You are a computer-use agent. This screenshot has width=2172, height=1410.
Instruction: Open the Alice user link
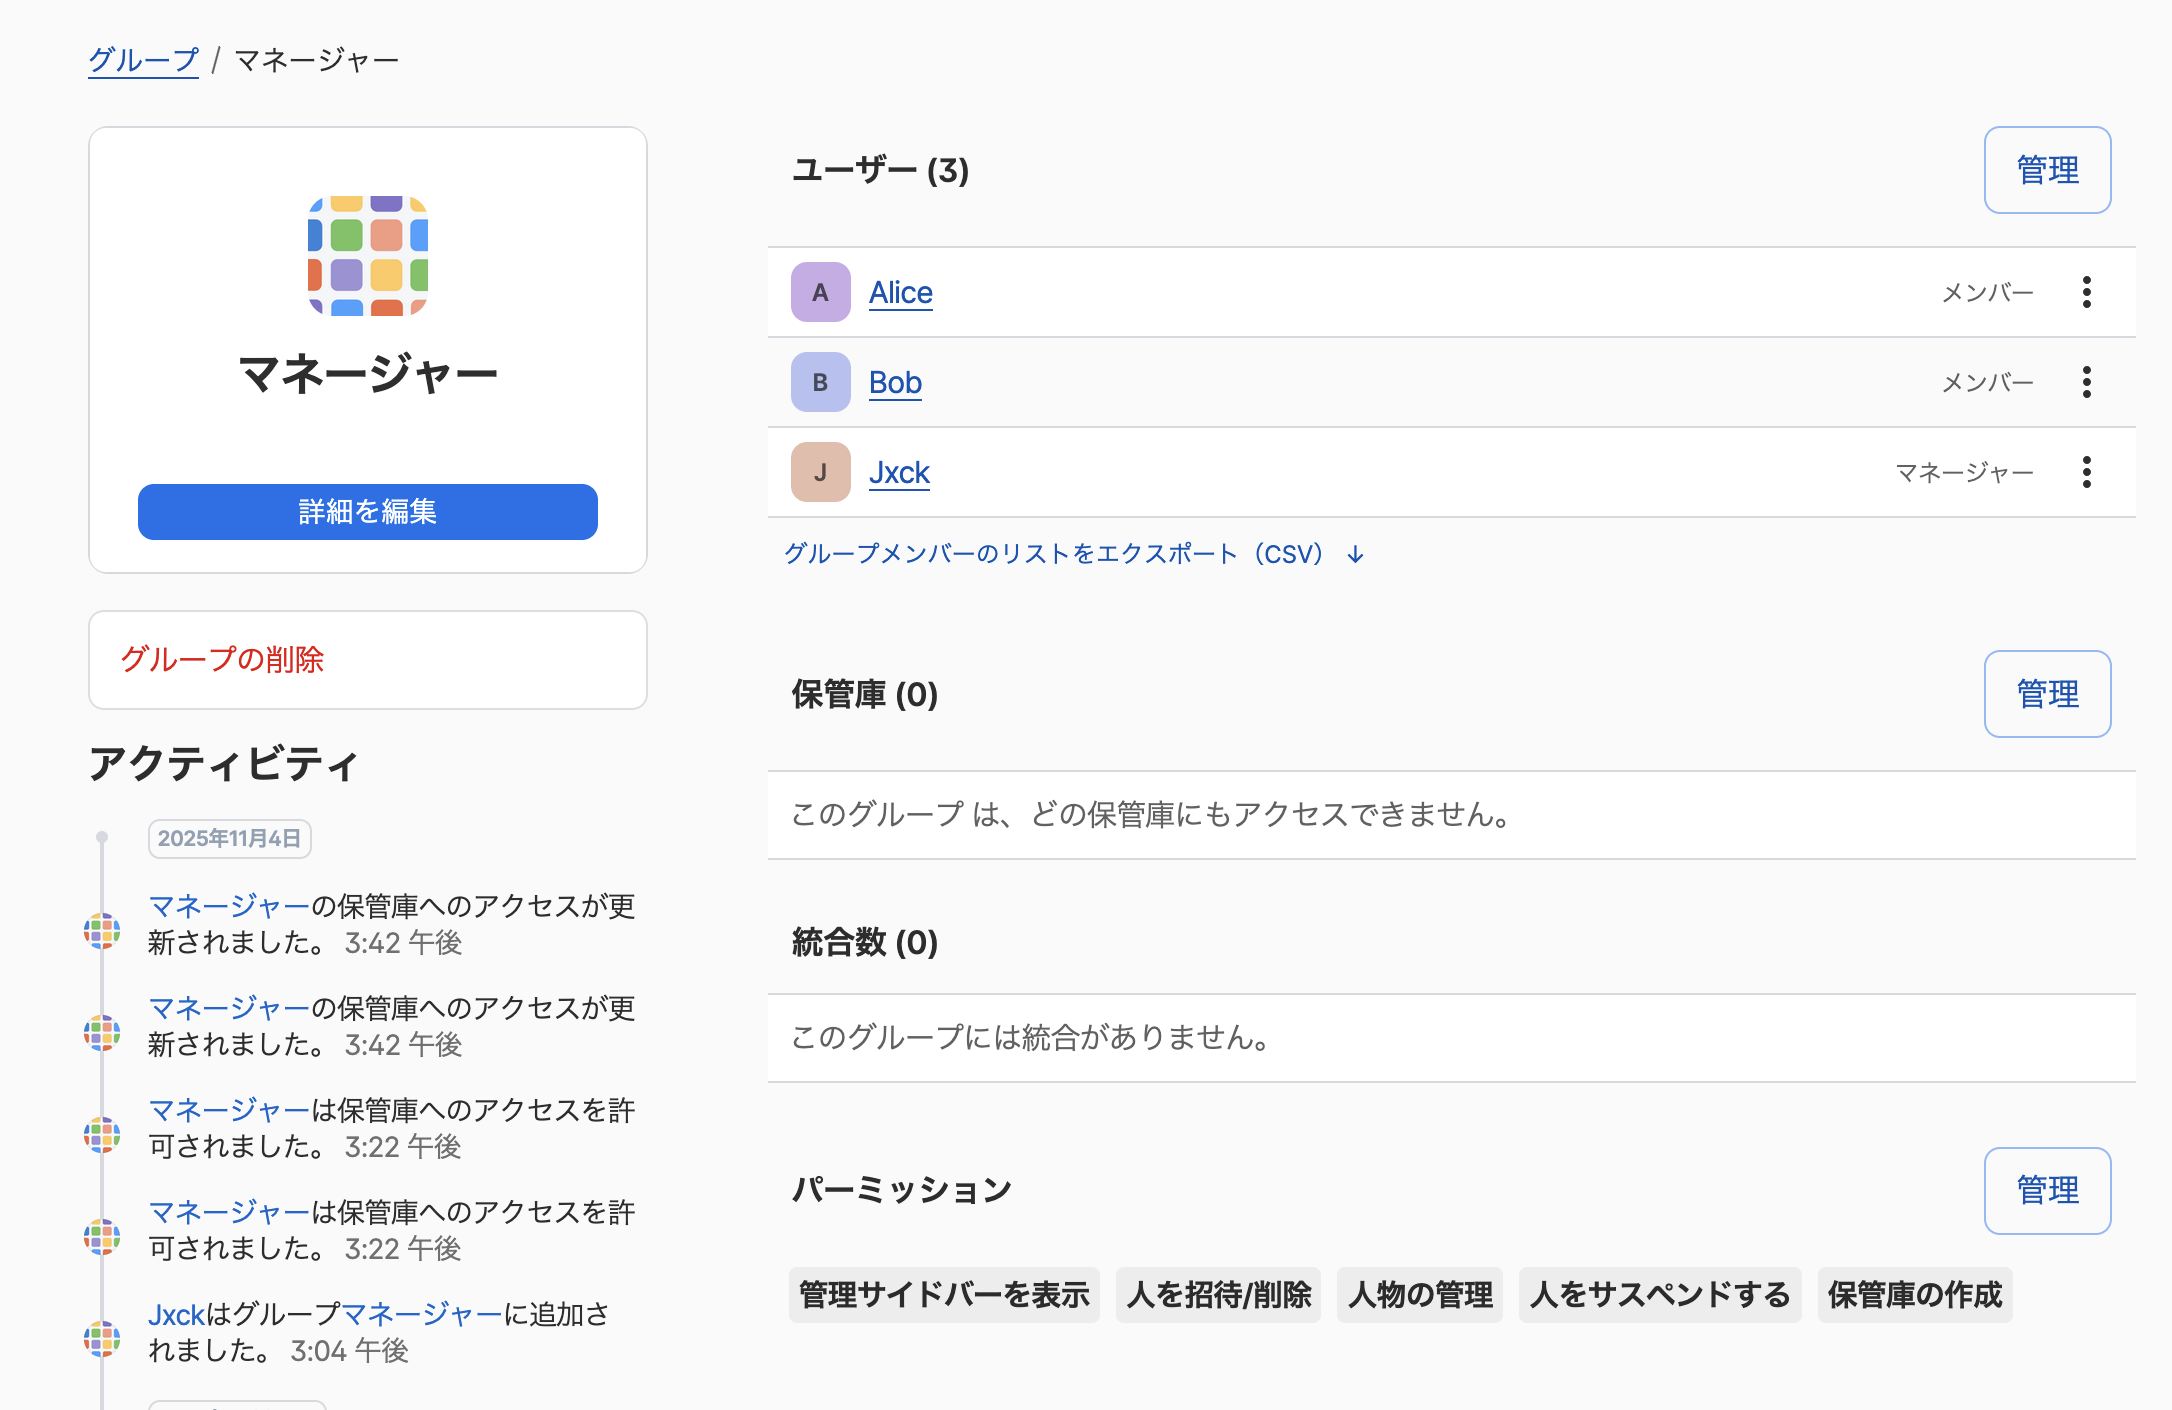point(900,292)
